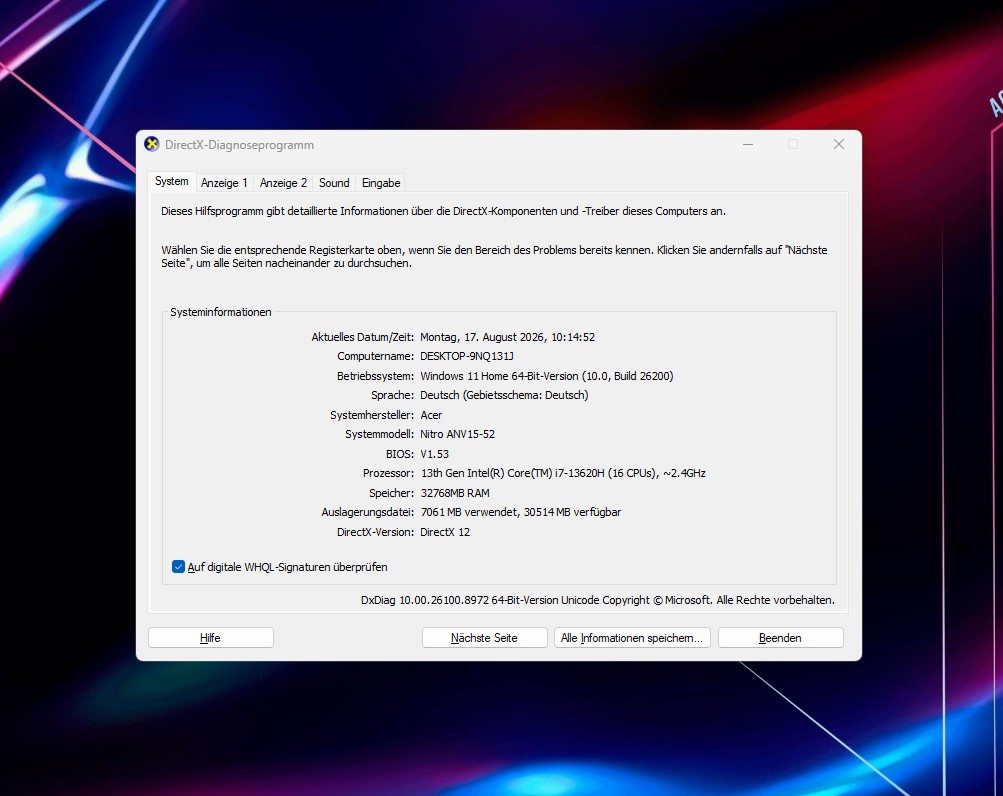Viewport: 1003px width, 796px height.
Task: Click the Systeminformationen group label
Action: click(221, 312)
